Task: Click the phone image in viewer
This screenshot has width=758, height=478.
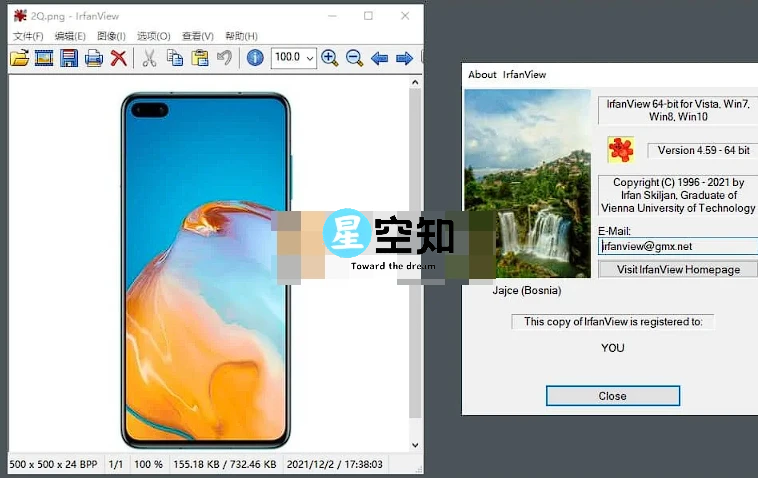Action: pyautogui.click(x=206, y=271)
